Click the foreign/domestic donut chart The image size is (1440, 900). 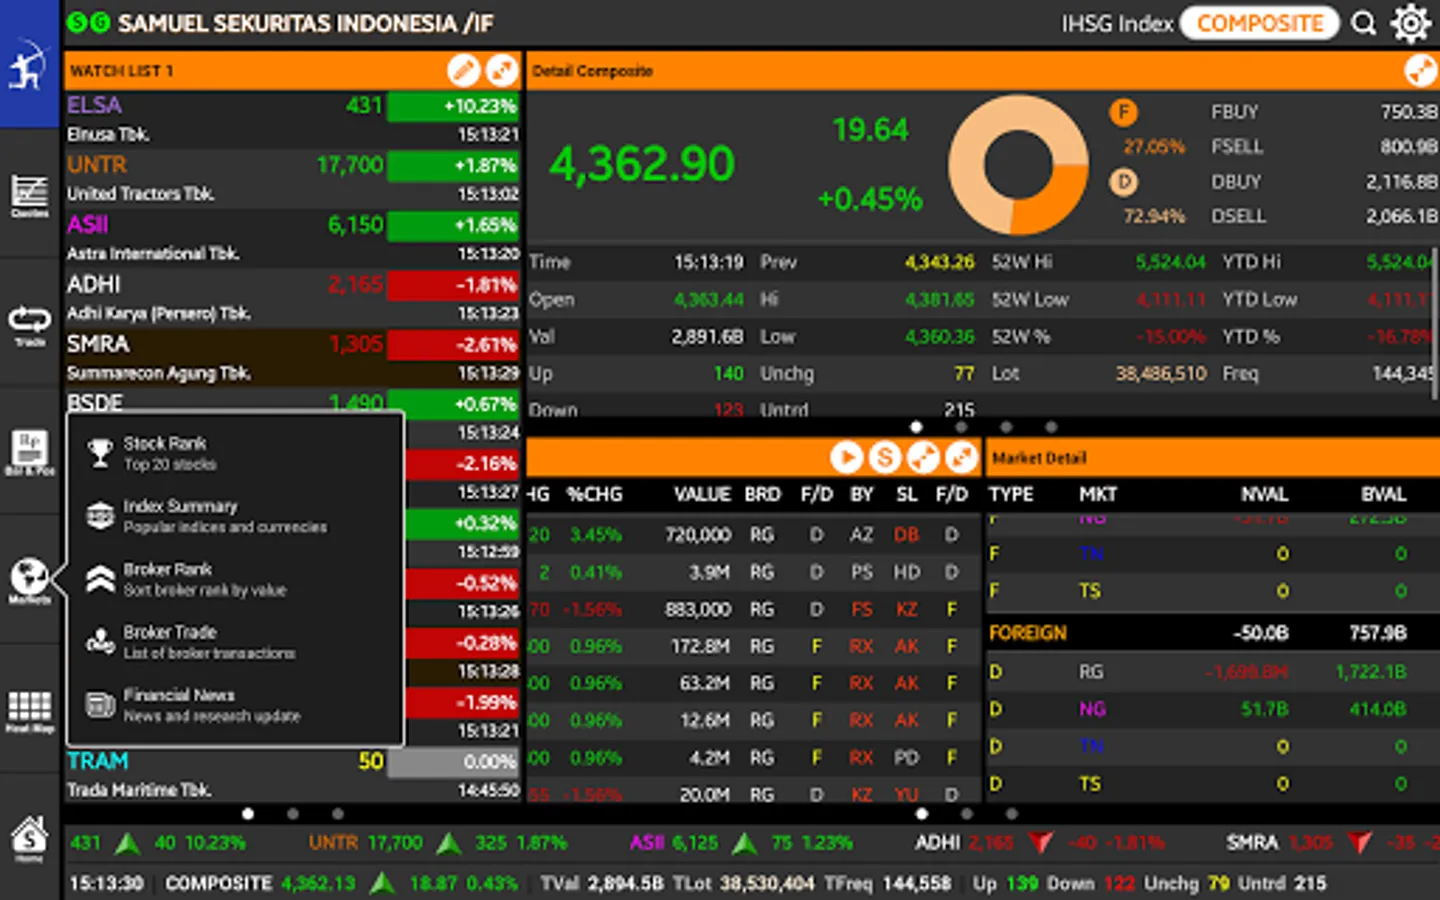[x=1018, y=165]
